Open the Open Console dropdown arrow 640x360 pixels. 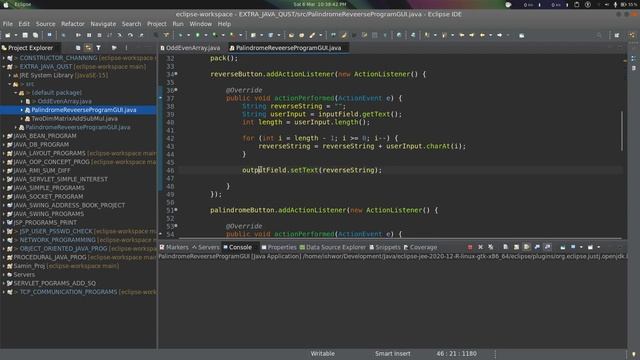(599, 247)
